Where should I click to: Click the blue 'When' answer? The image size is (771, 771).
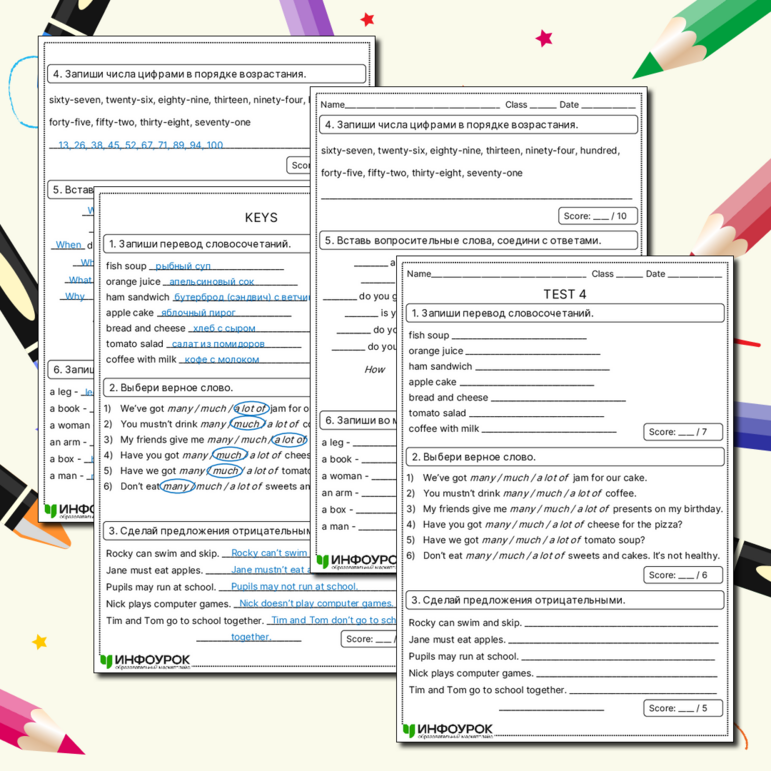tap(68, 244)
